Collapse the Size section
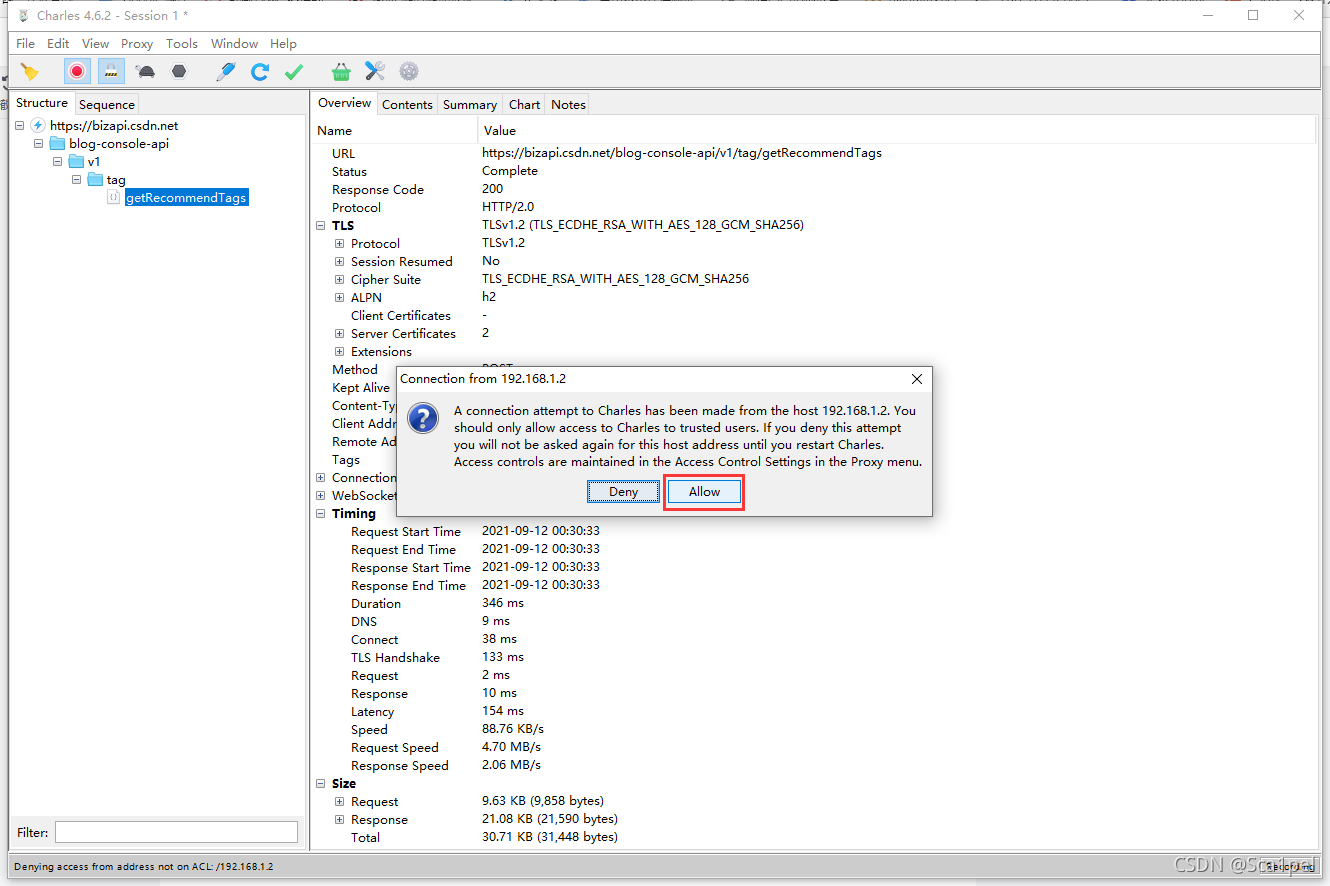 pyautogui.click(x=321, y=784)
